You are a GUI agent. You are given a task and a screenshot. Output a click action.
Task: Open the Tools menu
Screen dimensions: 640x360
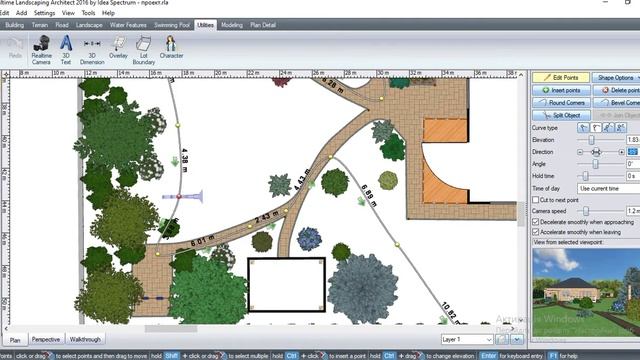(x=88, y=13)
